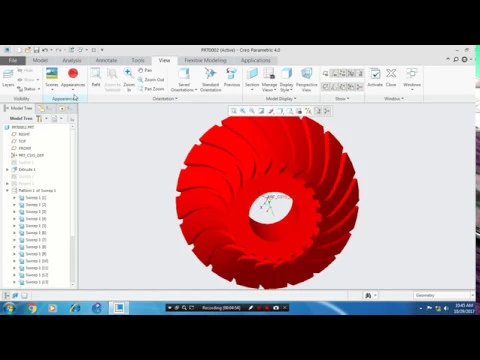480x360 pixels.
Task: Open Internet Explorer from the taskbar
Action: coord(75,308)
